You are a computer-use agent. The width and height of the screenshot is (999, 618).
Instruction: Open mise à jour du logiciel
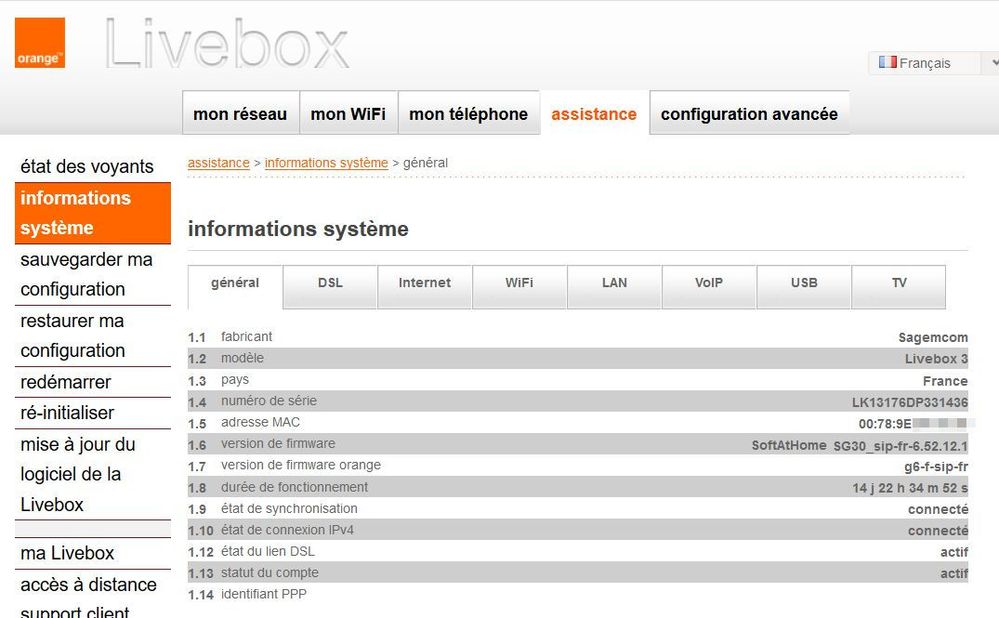point(93,474)
